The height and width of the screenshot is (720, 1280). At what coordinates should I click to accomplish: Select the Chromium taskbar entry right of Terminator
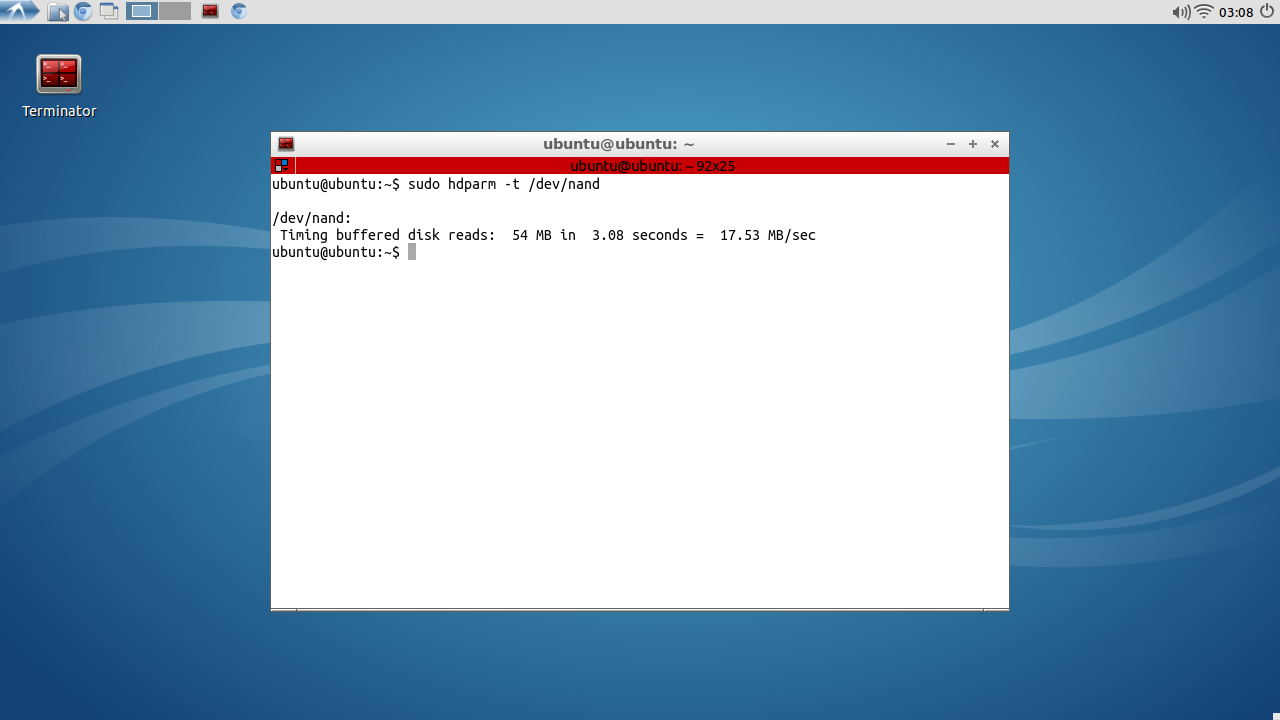coord(238,12)
